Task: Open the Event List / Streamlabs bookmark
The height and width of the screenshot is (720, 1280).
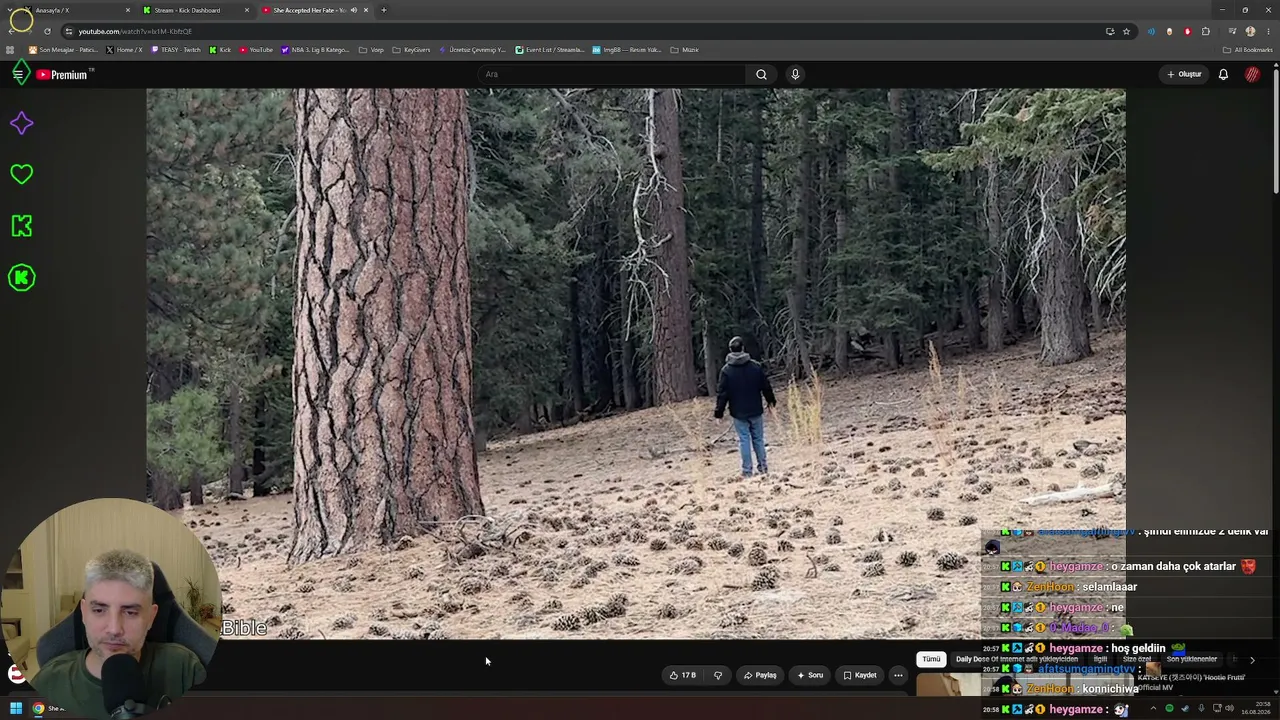Action: (x=550, y=50)
